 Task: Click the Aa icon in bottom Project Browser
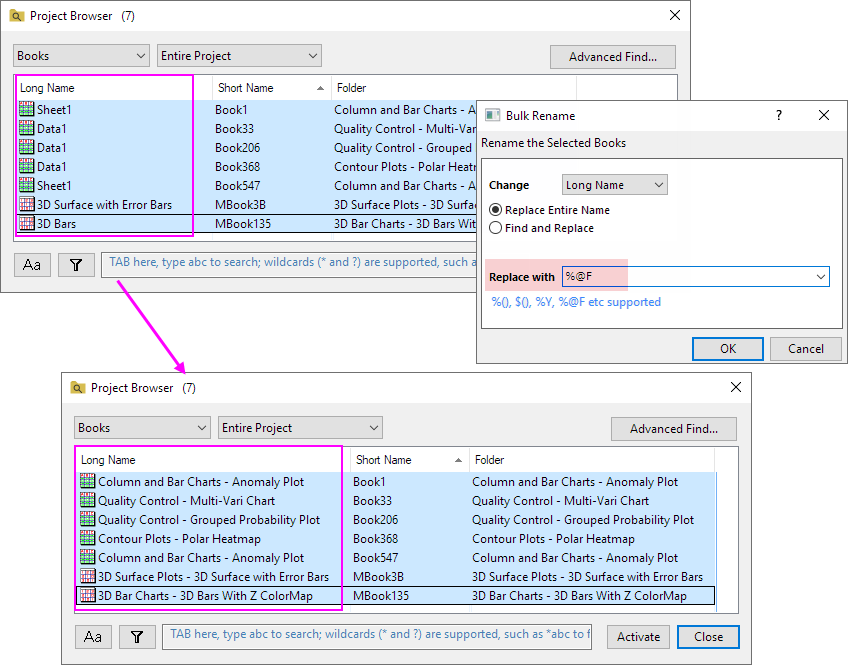[92, 636]
